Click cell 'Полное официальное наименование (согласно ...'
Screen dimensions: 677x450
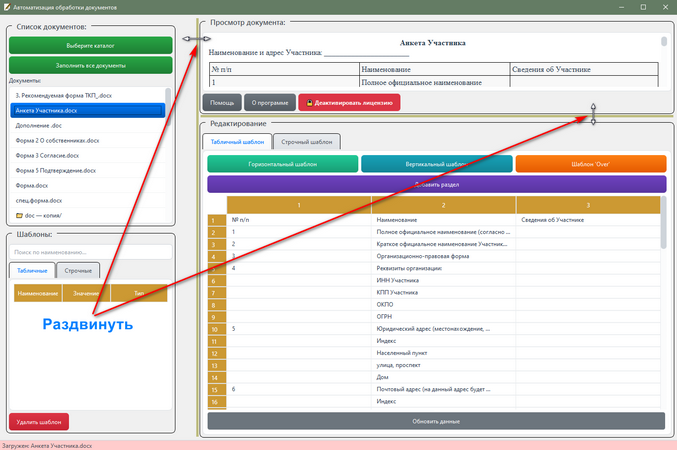coord(443,232)
